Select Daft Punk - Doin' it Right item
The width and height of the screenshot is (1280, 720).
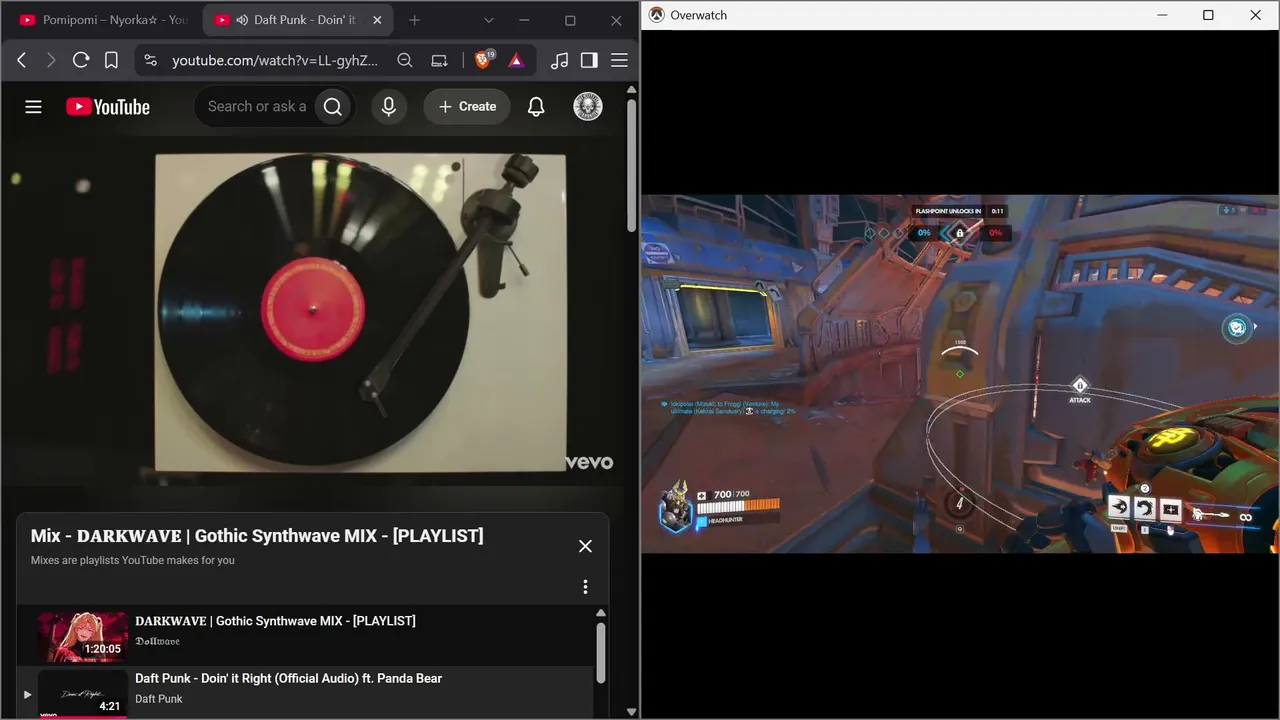click(307, 692)
